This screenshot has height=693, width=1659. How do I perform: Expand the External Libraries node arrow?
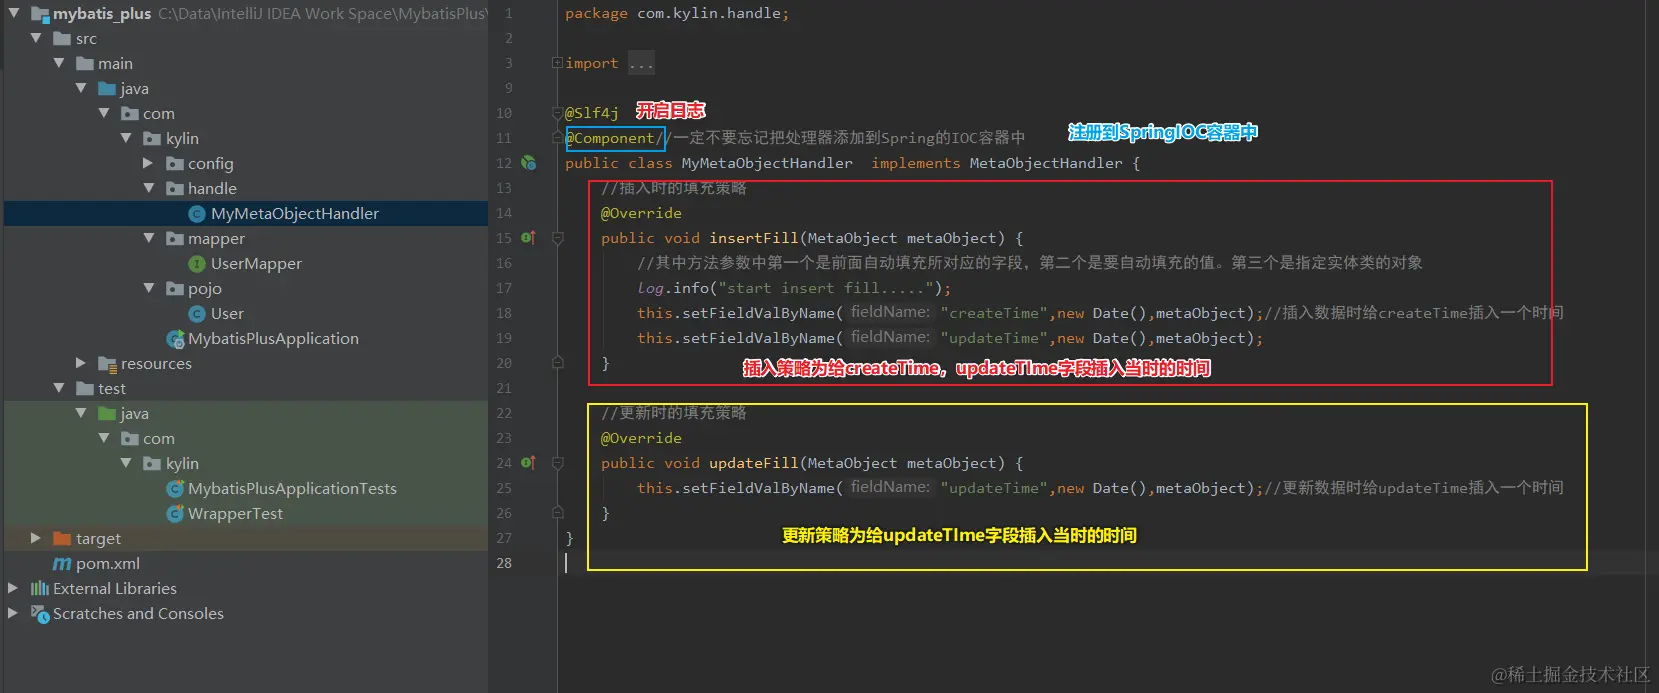13,588
